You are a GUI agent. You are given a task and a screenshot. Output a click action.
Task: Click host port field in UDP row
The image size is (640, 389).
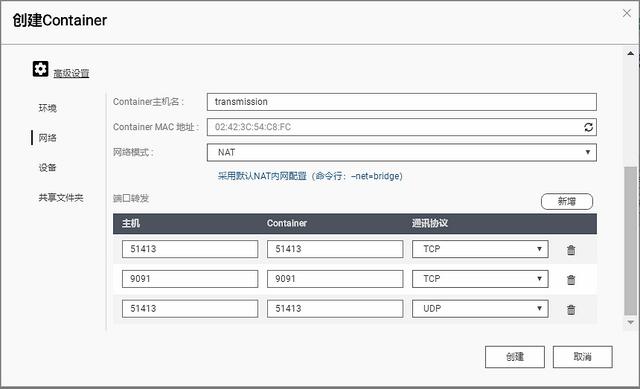pos(190,309)
